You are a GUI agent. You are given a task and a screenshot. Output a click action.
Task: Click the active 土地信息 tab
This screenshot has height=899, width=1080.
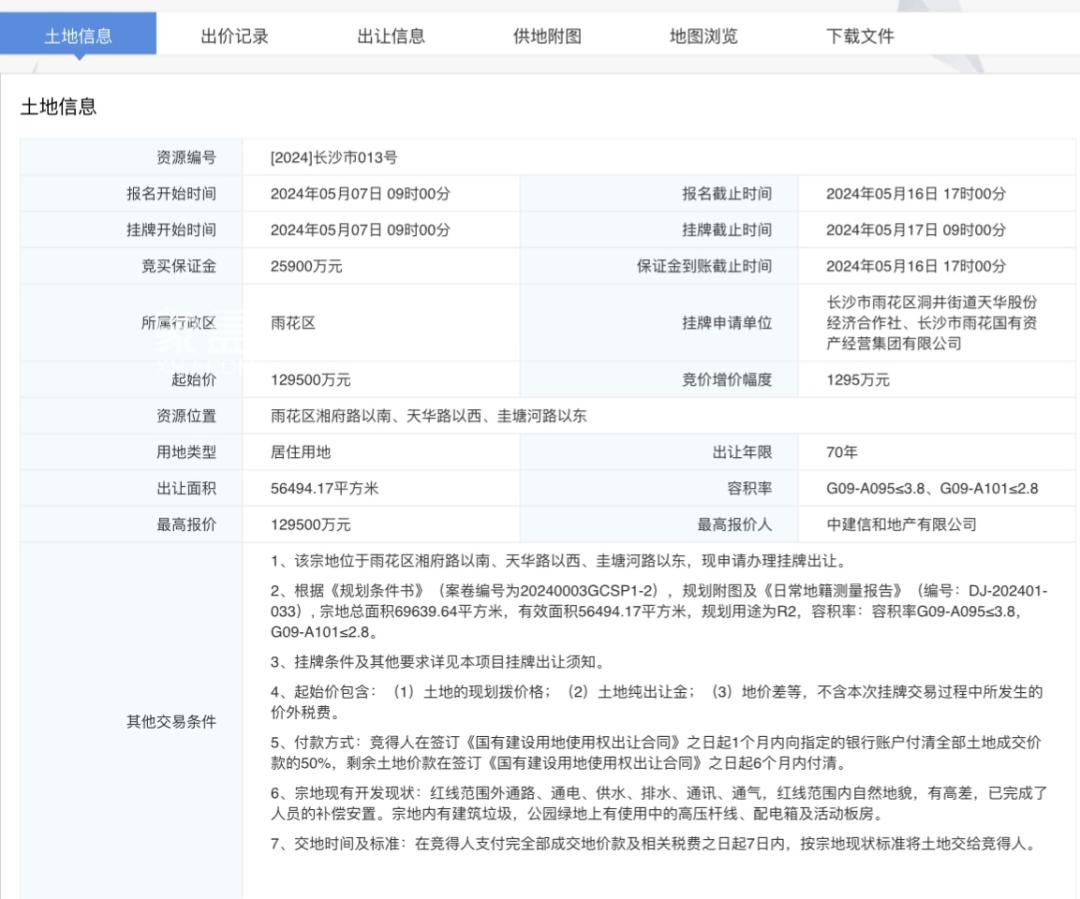[78, 36]
